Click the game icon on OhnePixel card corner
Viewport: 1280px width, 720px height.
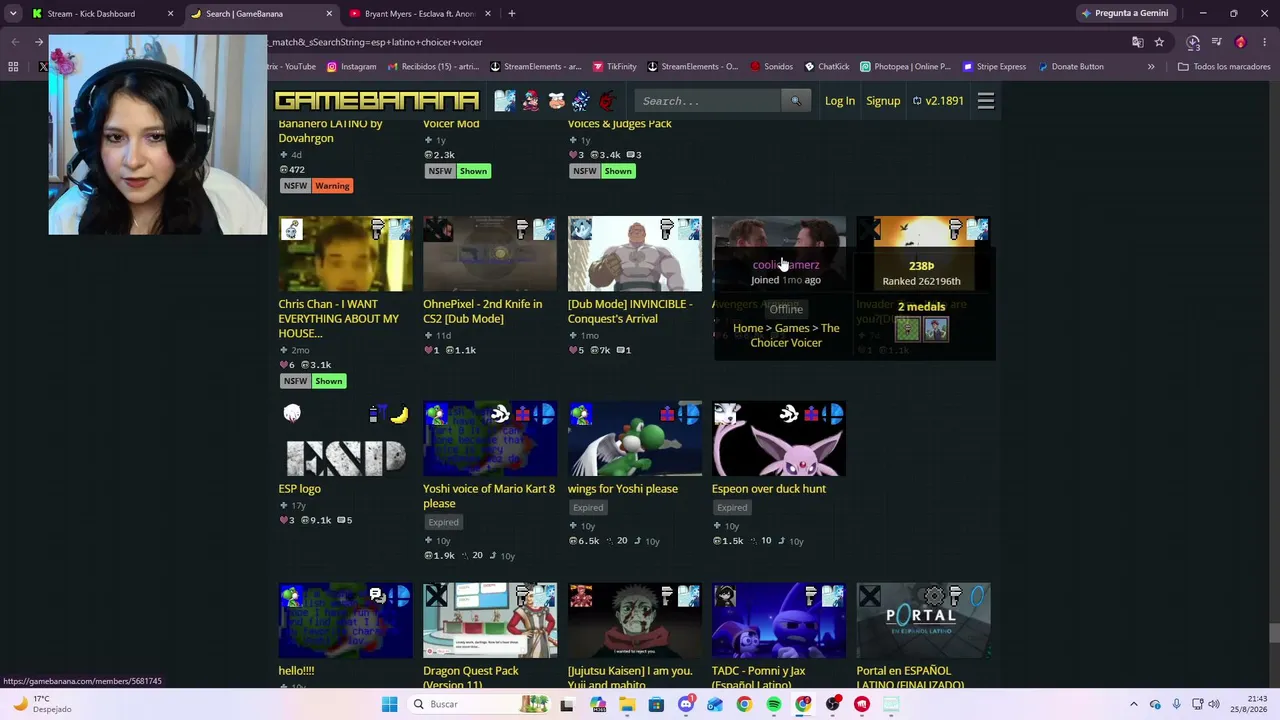[544, 230]
